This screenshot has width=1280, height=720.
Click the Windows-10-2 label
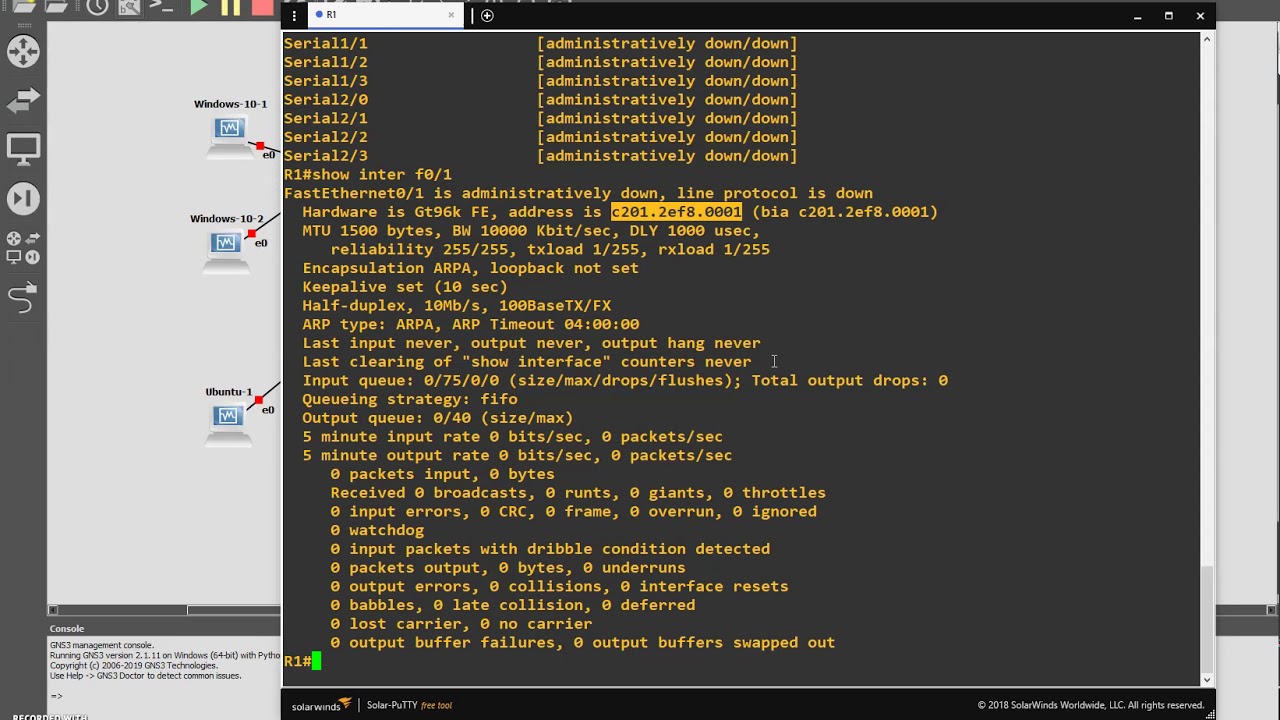pos(227,219)
